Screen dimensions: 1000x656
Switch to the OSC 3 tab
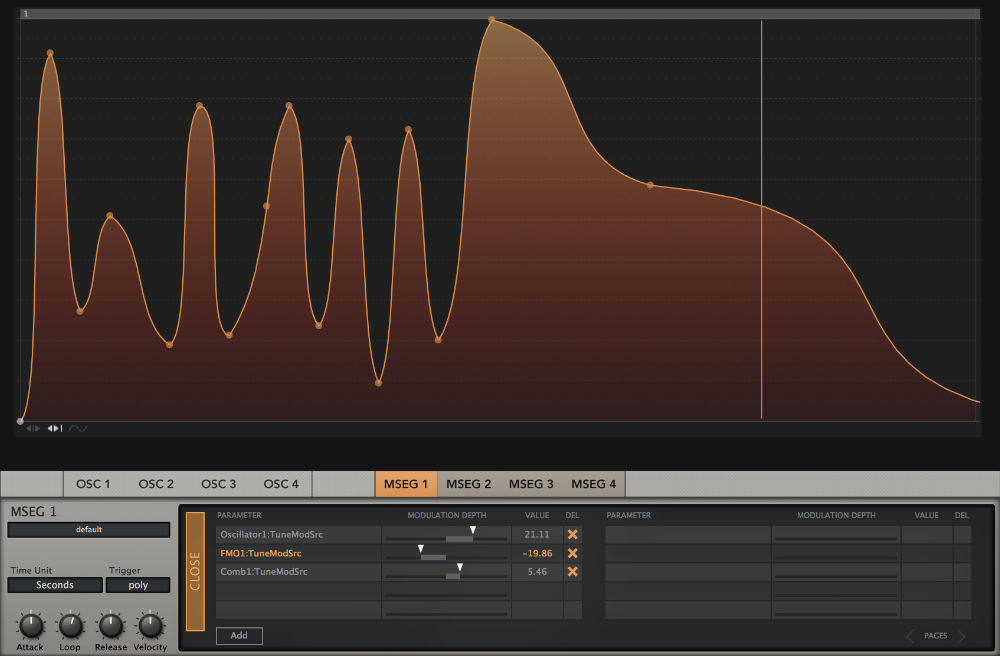tap(218, 484)
